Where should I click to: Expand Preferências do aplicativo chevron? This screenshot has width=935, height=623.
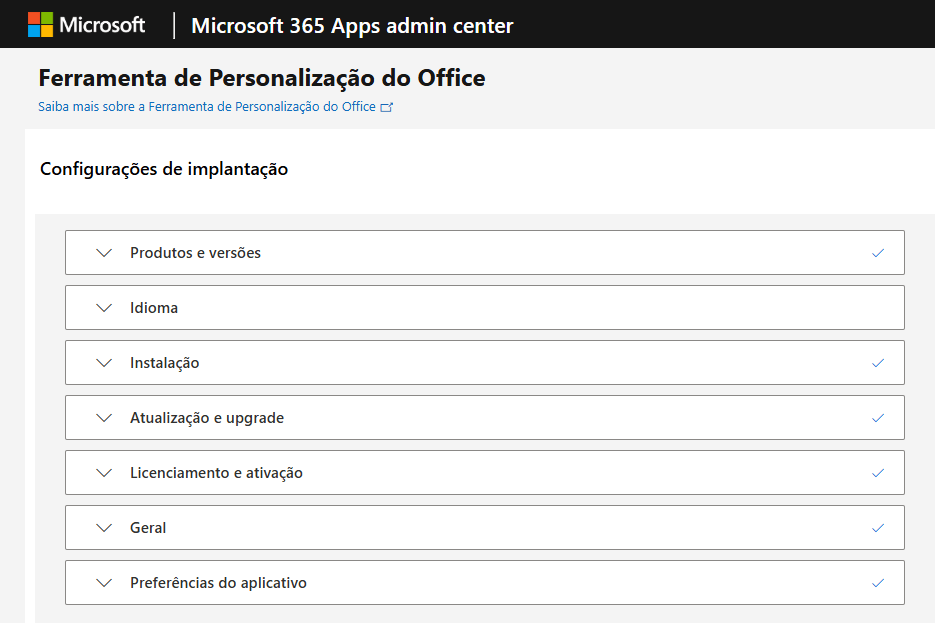(104, 582)
